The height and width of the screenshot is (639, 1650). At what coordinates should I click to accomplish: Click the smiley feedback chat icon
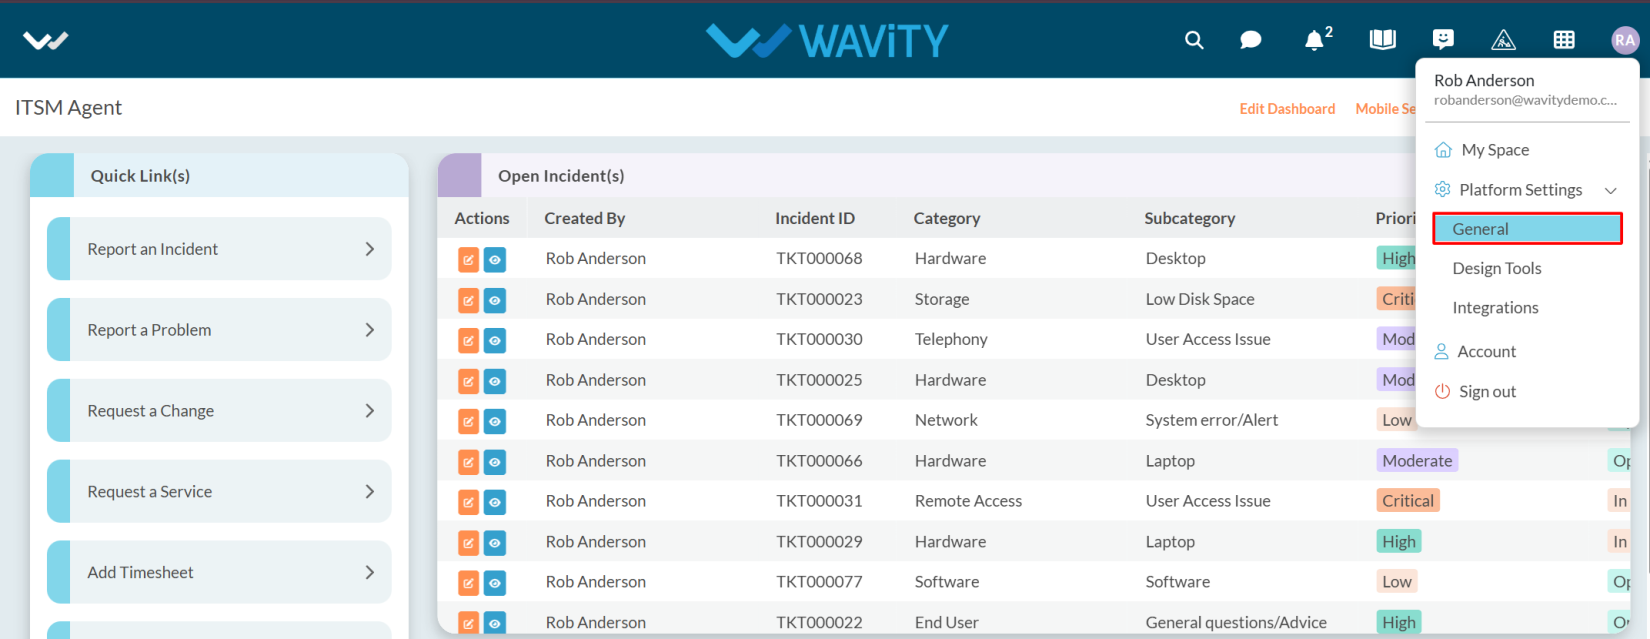point(1443,40)
